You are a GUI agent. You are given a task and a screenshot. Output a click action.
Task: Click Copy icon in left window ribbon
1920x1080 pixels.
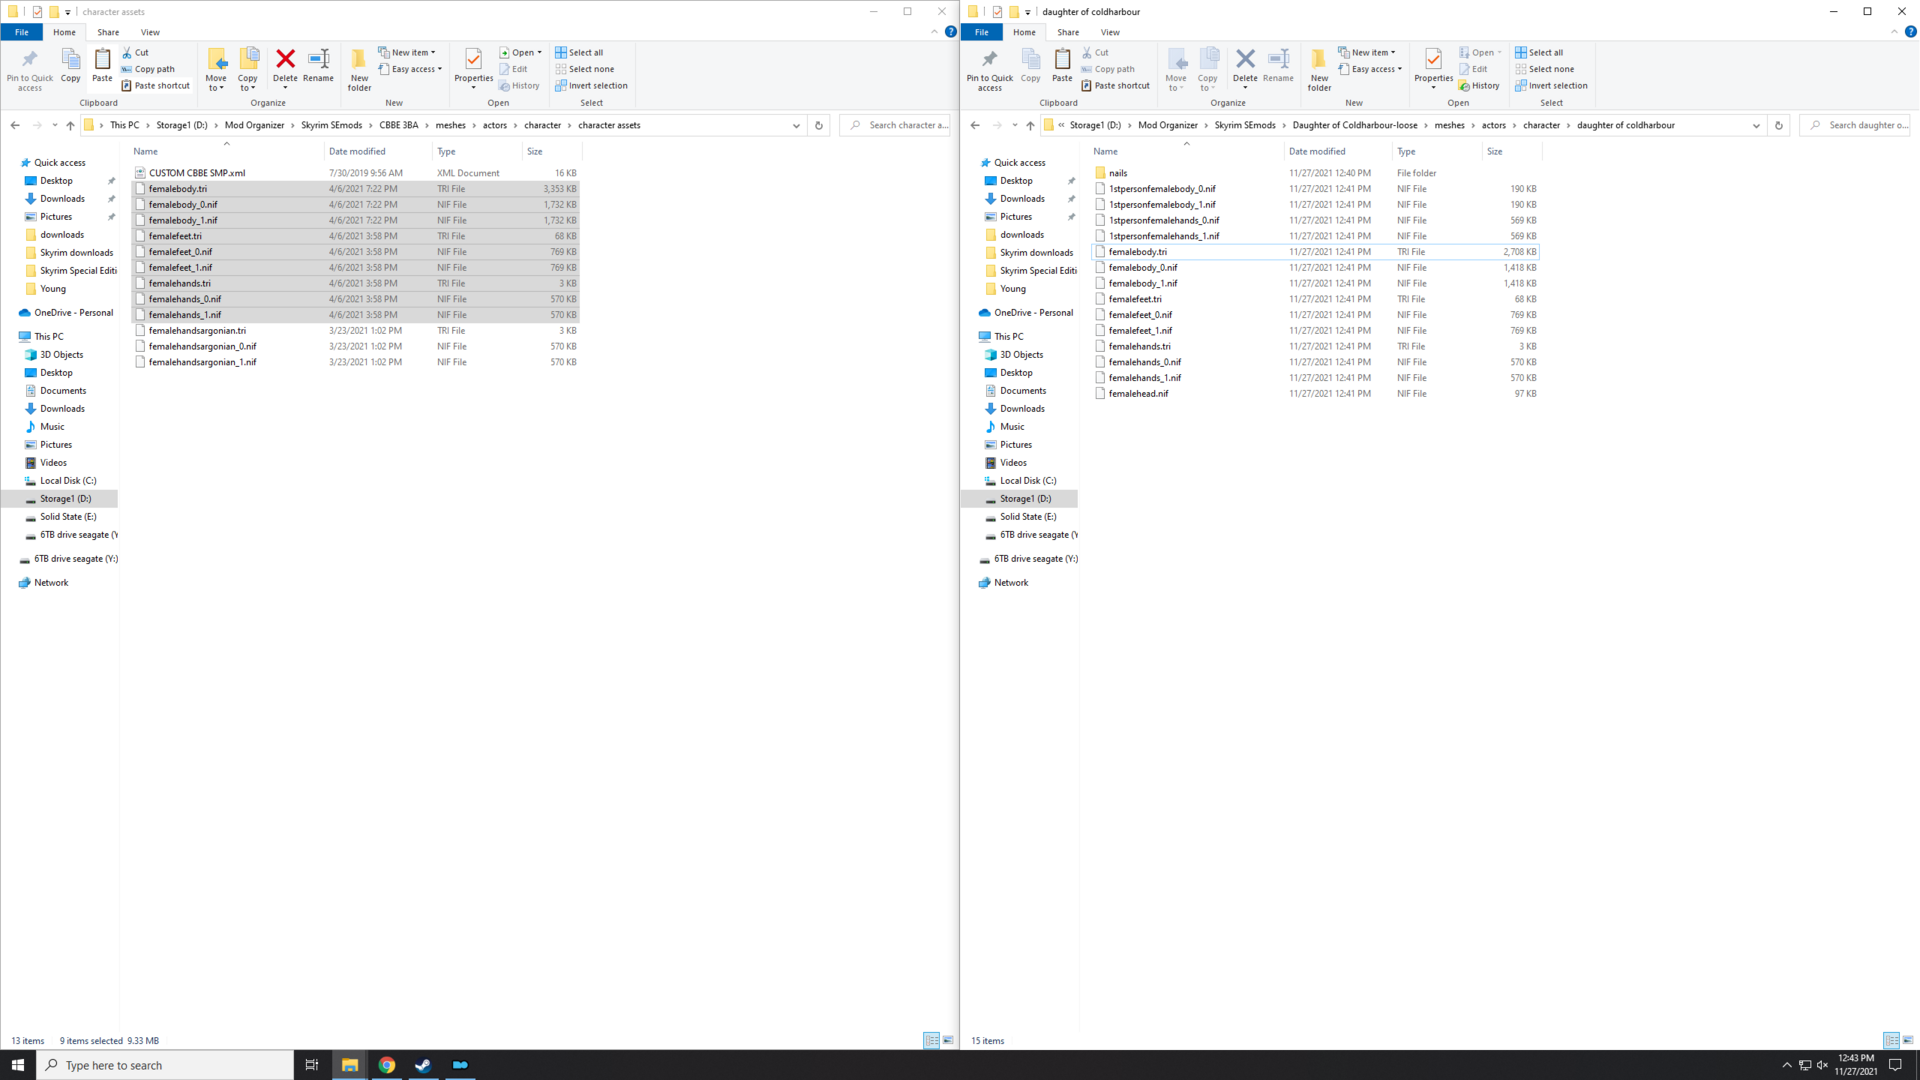click(70, 66)
